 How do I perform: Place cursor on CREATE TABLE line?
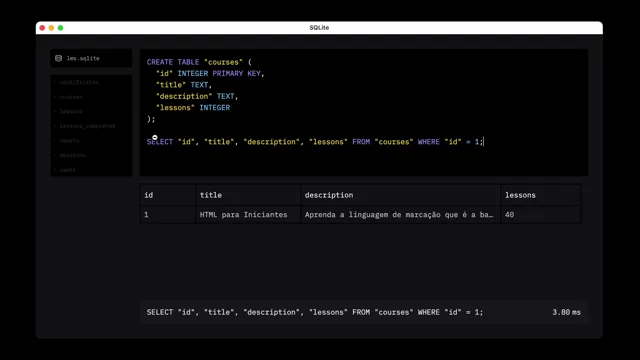pyautogui.click(x=199, y=62)
